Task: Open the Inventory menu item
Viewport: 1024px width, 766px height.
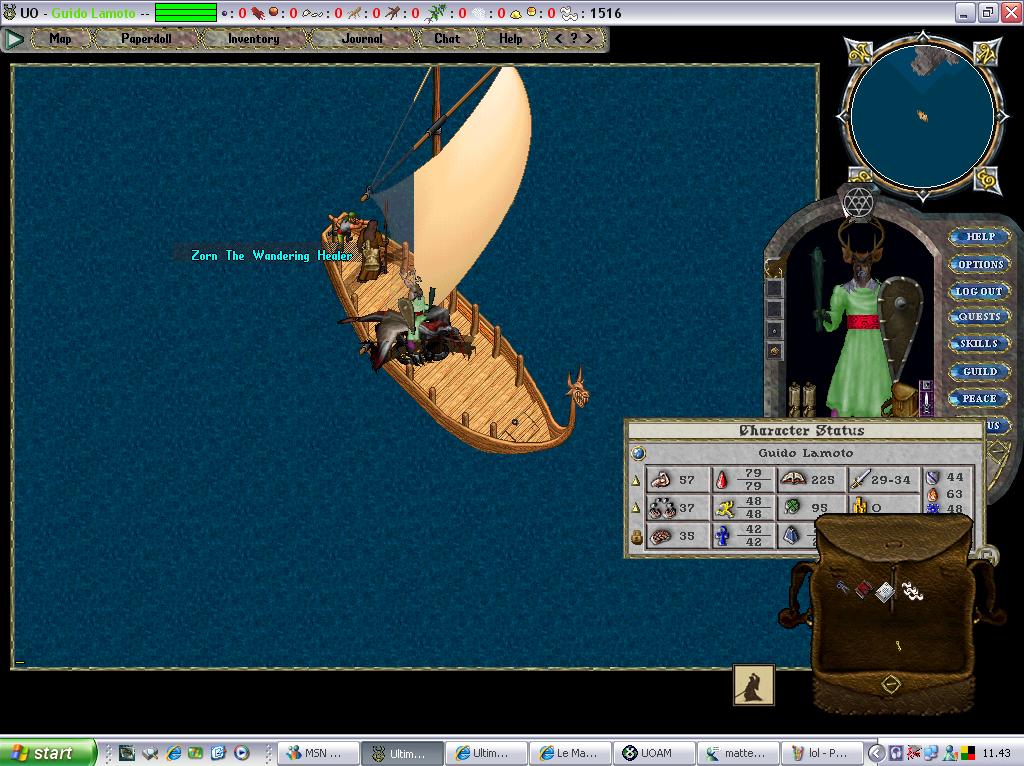Action: (253, 39)
